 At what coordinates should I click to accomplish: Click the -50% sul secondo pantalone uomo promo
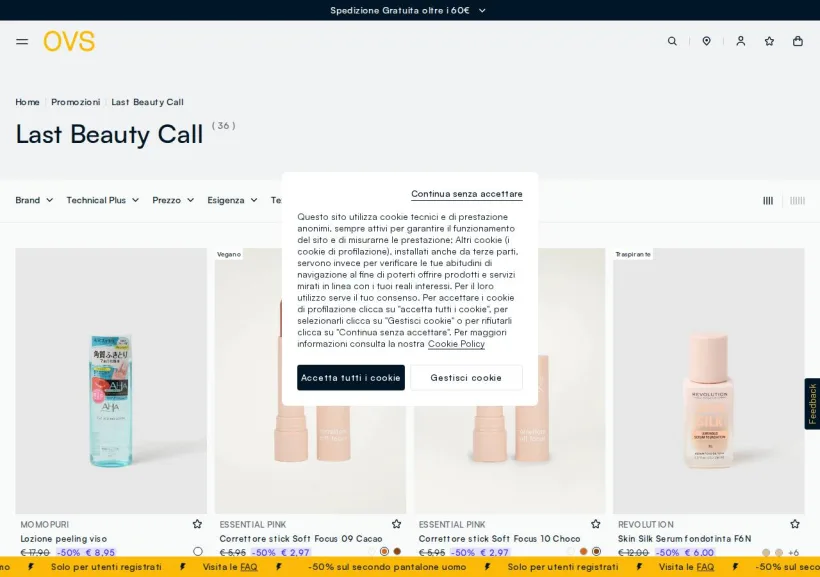387,567
